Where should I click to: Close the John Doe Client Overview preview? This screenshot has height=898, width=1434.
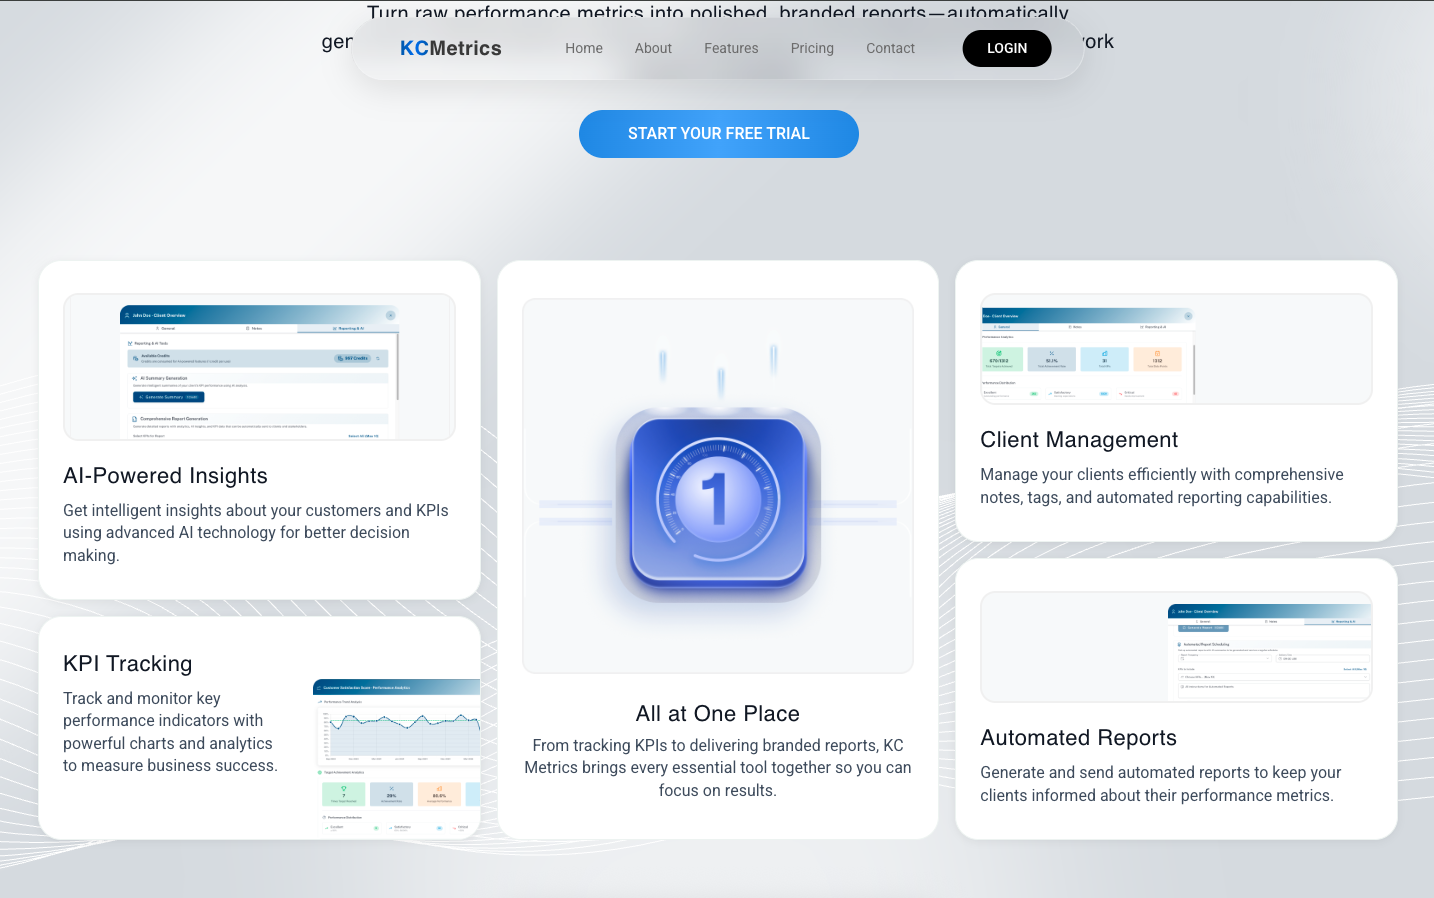tap(390, 315)
